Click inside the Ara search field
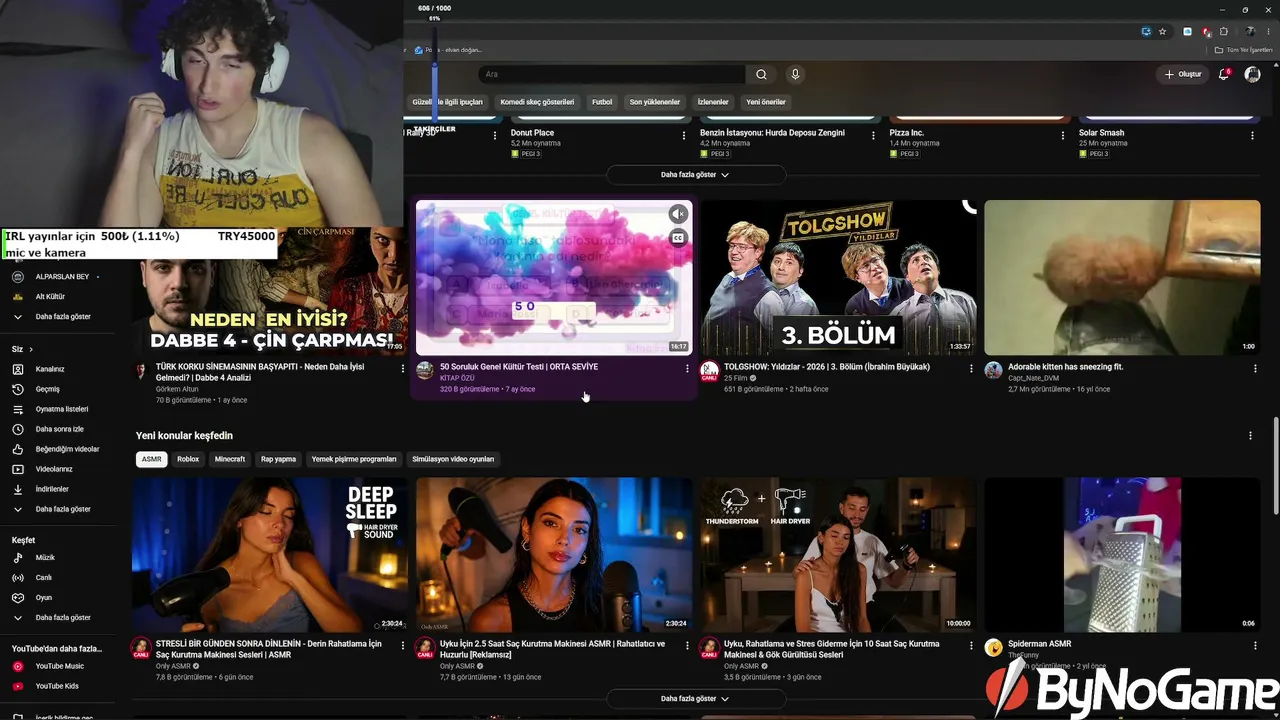 tap(612, 74)
